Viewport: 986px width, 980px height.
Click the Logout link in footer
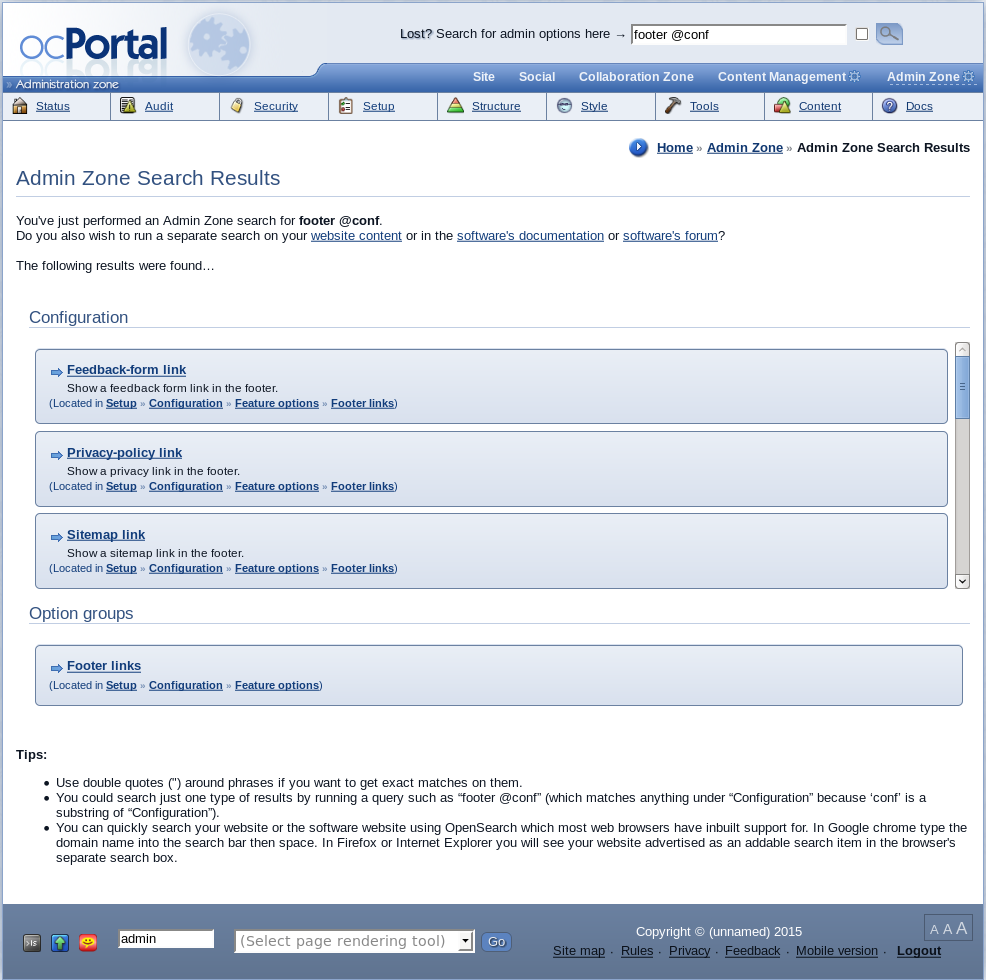[x=918, y=951]
